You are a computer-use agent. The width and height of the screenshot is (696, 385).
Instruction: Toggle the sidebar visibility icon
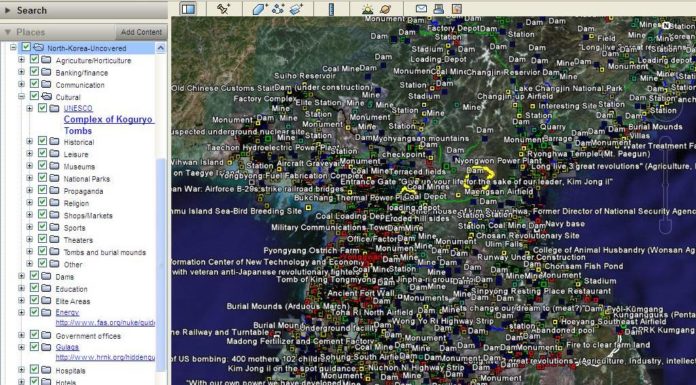189,9
